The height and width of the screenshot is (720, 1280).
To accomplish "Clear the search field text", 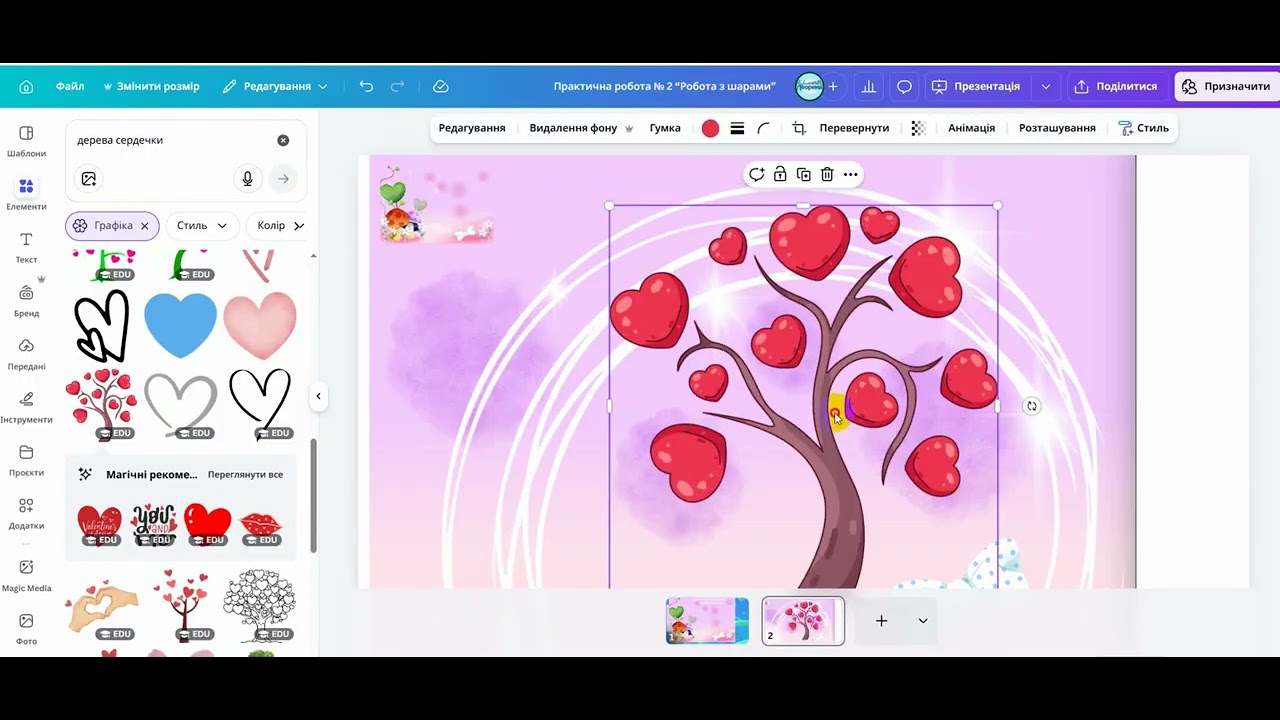I will tap(283, 140).
